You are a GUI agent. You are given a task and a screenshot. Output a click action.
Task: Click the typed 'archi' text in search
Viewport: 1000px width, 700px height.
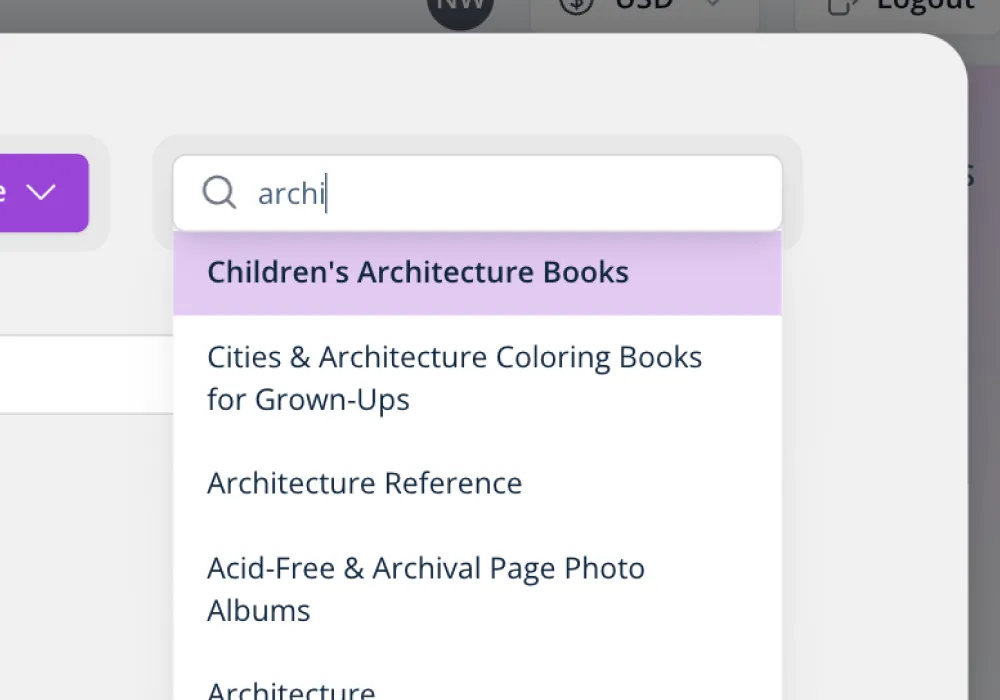pyautogui.click(x=290, y=193)
